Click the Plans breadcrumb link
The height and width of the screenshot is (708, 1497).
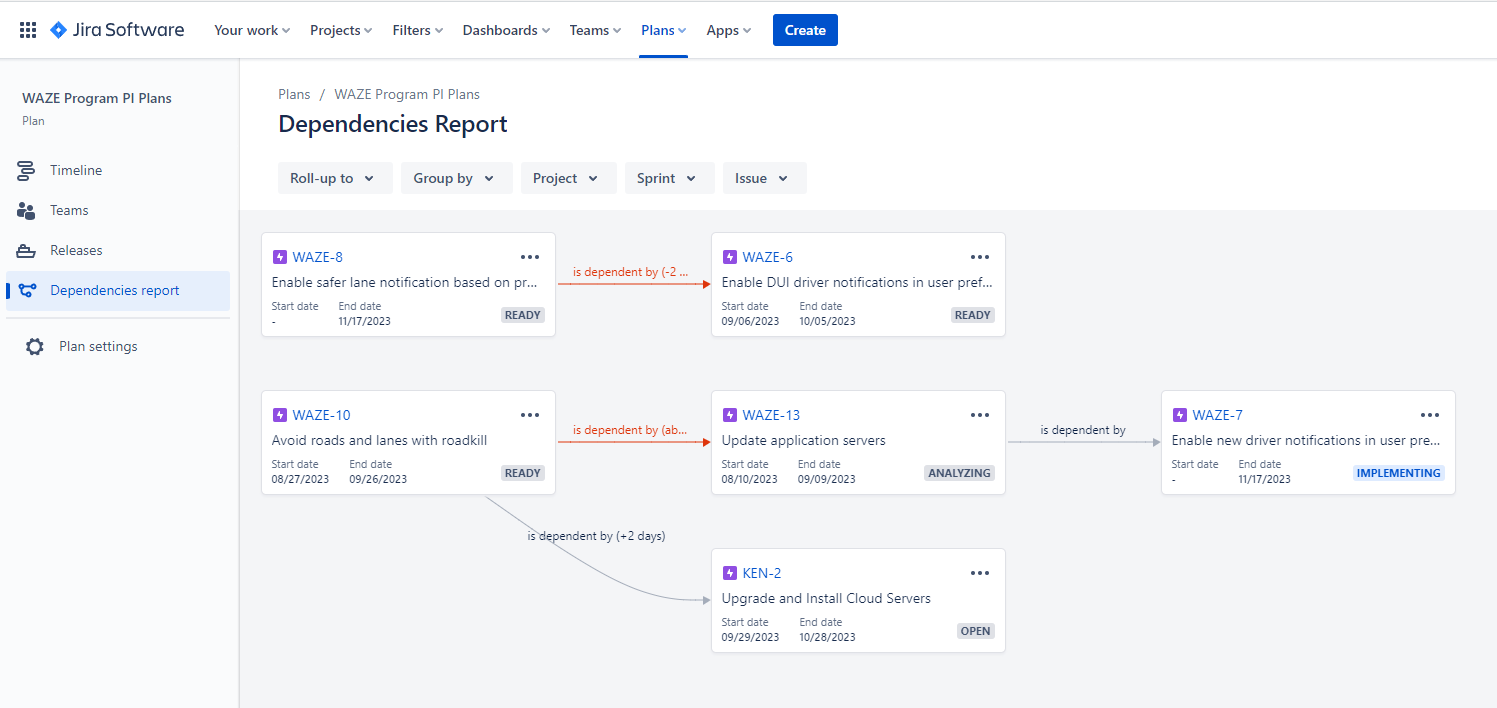click(x=294, y=94)
